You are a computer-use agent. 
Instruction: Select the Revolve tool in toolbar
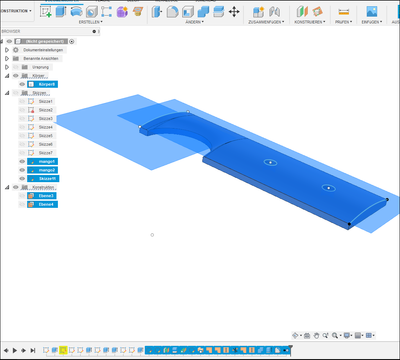(76, 12)
